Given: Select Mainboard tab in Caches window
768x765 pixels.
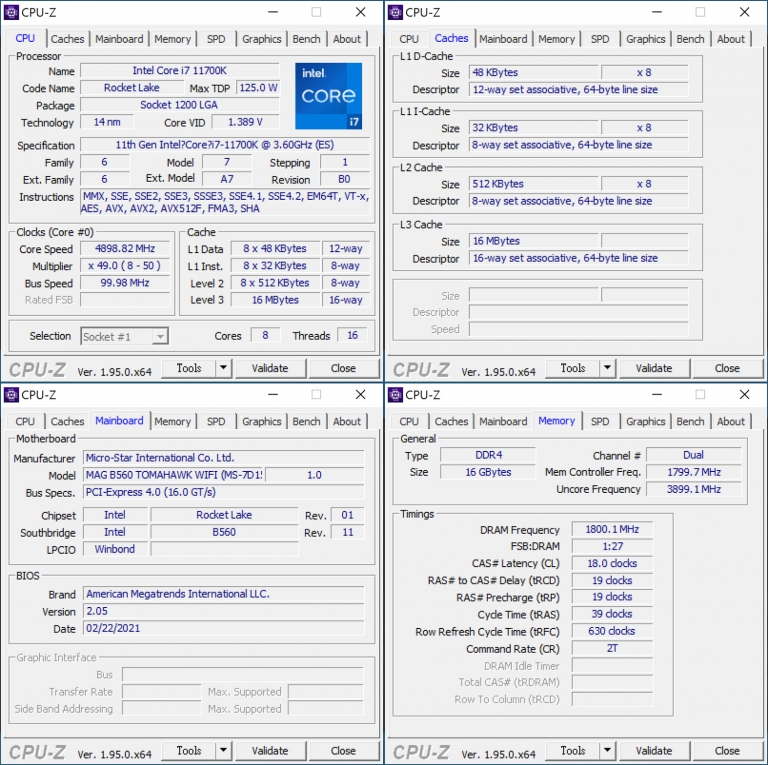Looking at the screenshot, I should [x=503, y=39].
